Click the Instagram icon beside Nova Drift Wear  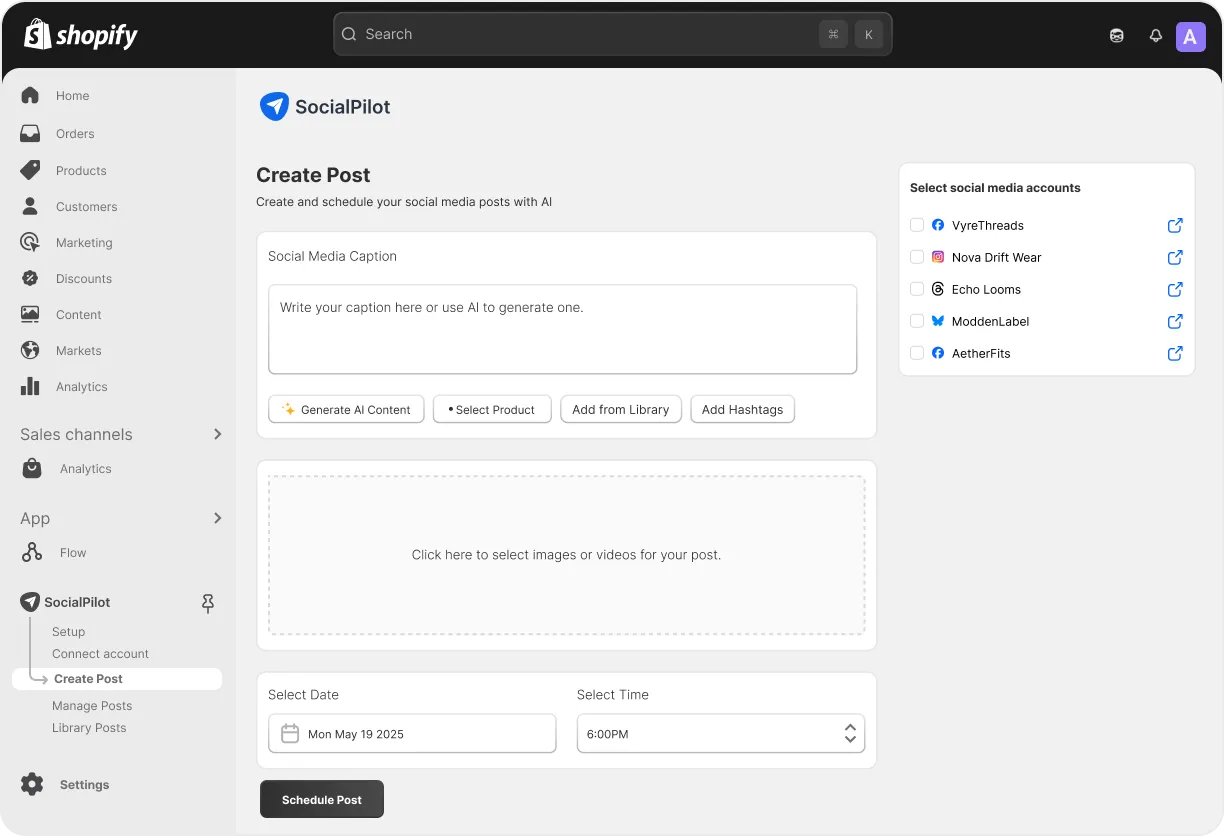point(937,257)
